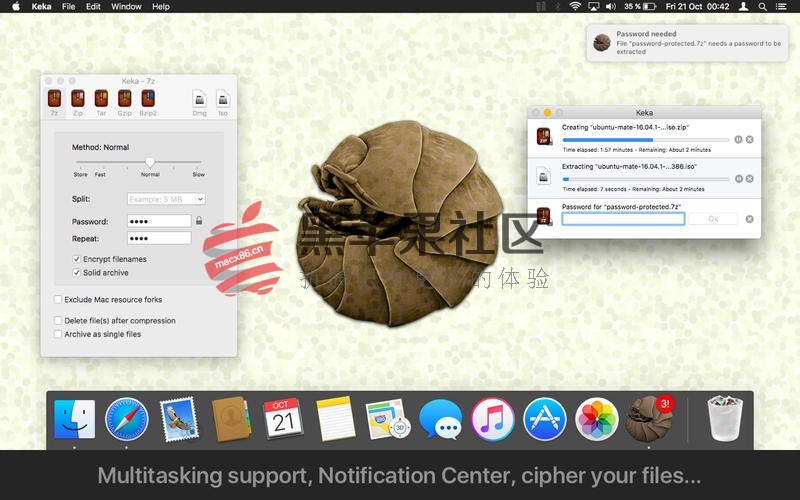Image resolution: width=800 pixels, height=500 pixels.
Task: Select the Zip format icon
Action: tap(78, 98)
